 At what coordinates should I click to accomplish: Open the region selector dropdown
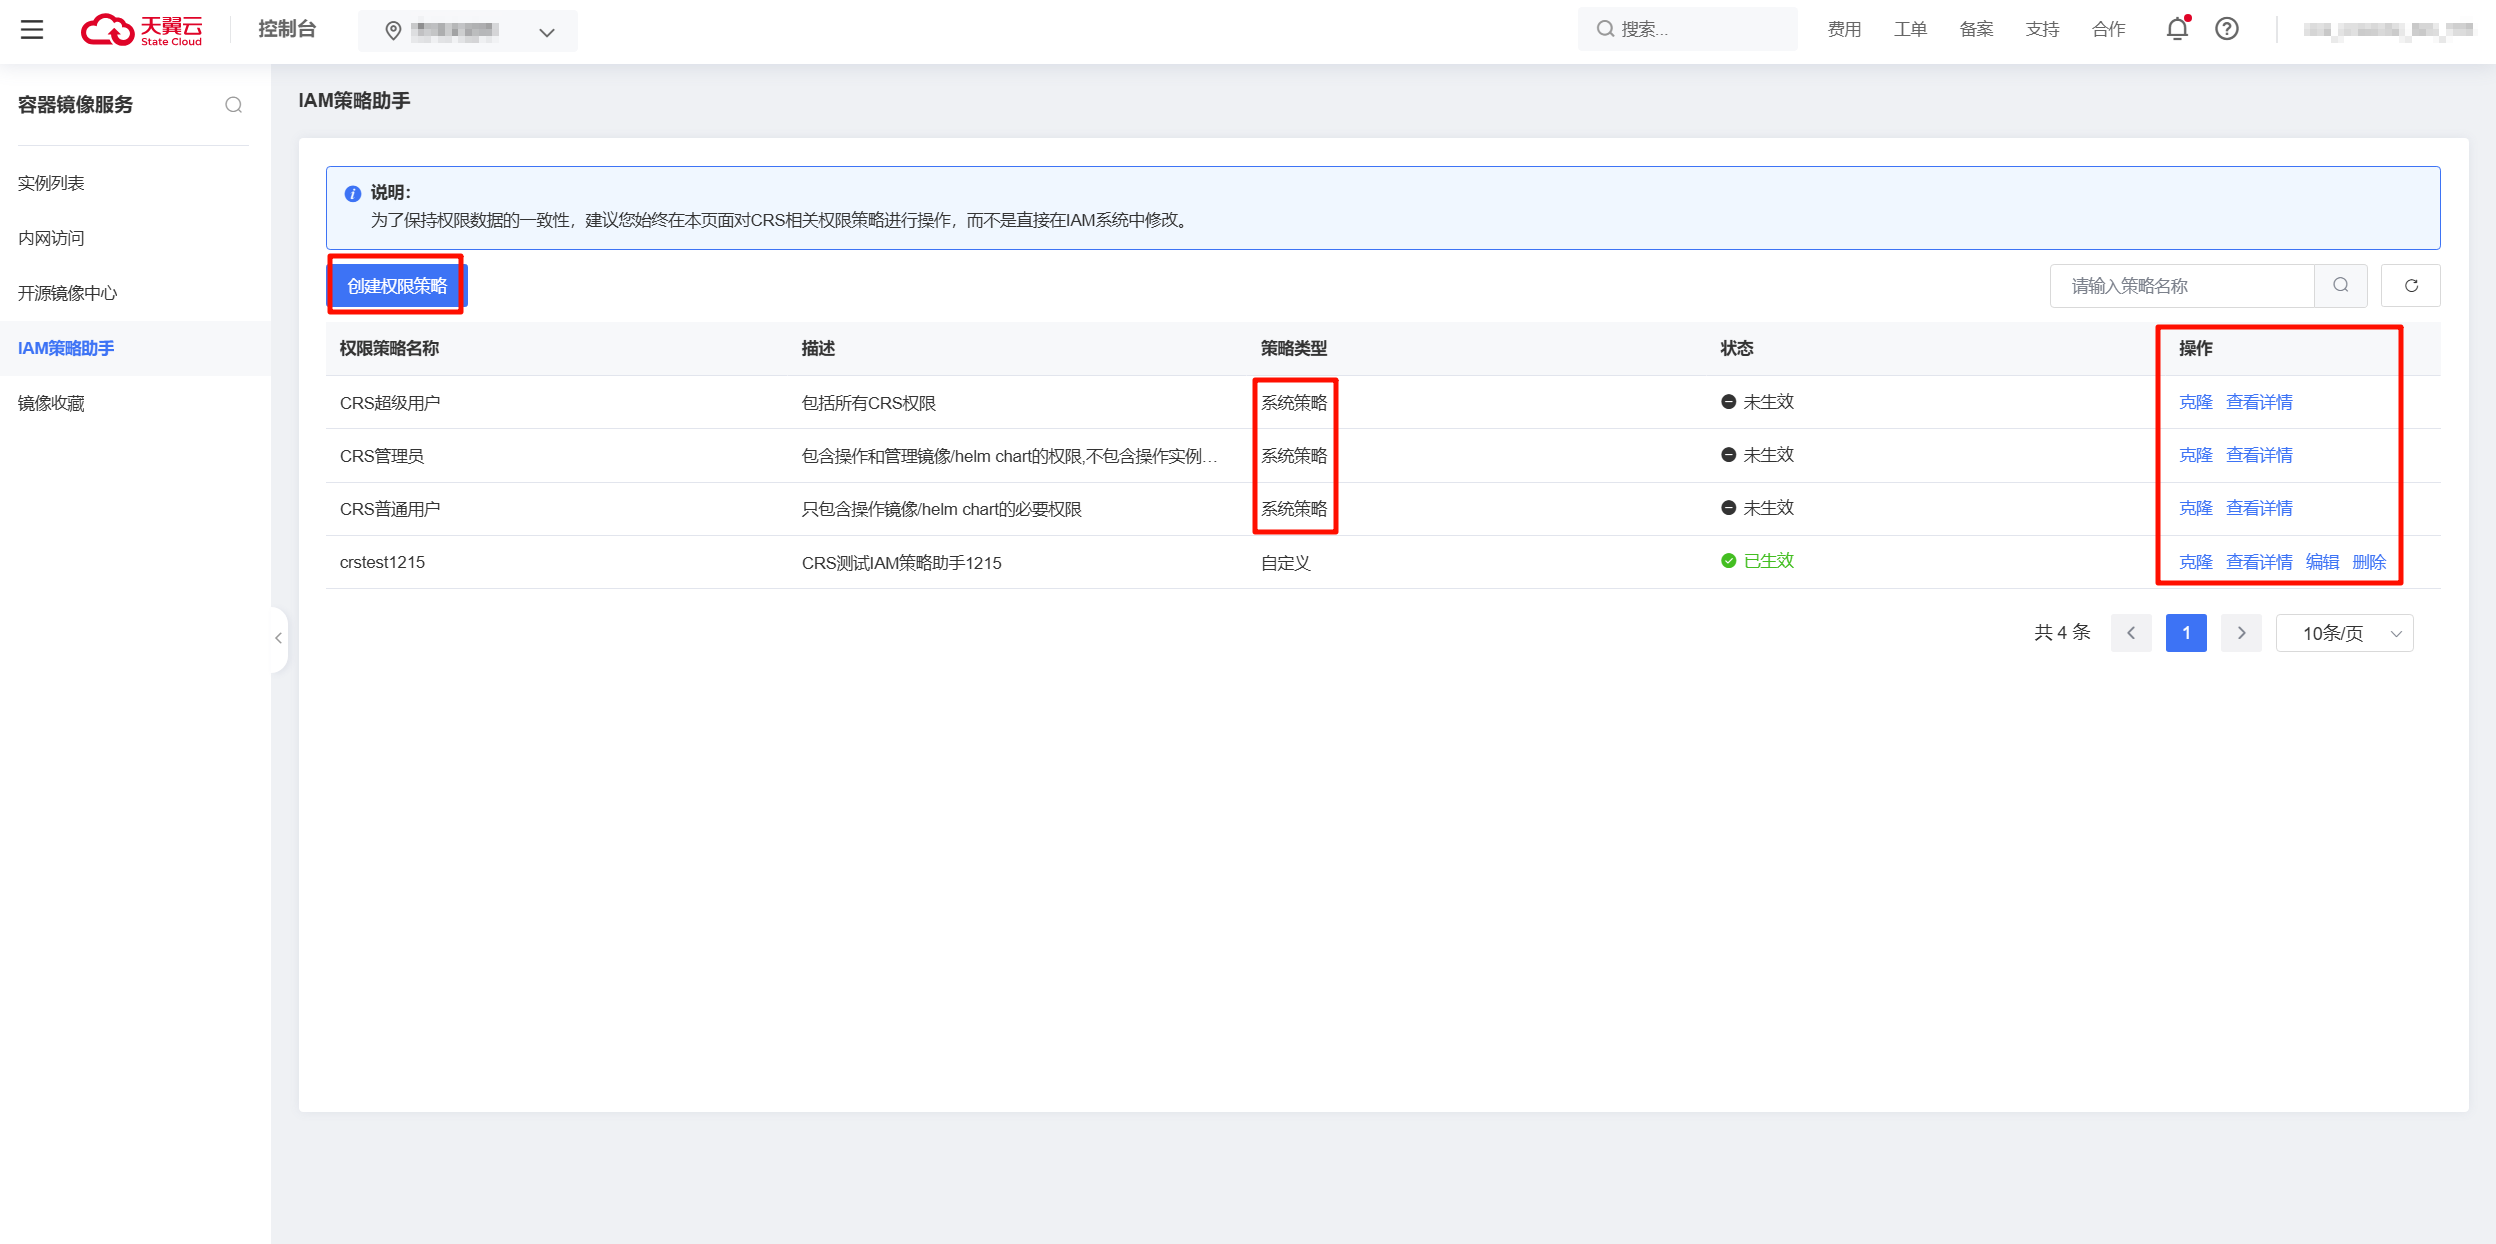pyautogui.click(x=468, y=31)
